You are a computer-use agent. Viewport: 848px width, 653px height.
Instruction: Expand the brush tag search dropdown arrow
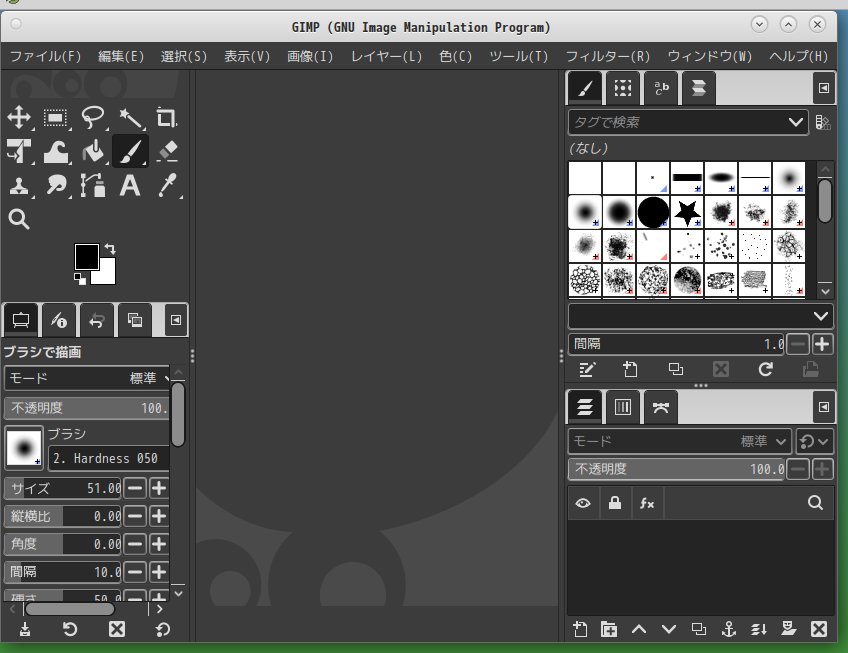796,122
